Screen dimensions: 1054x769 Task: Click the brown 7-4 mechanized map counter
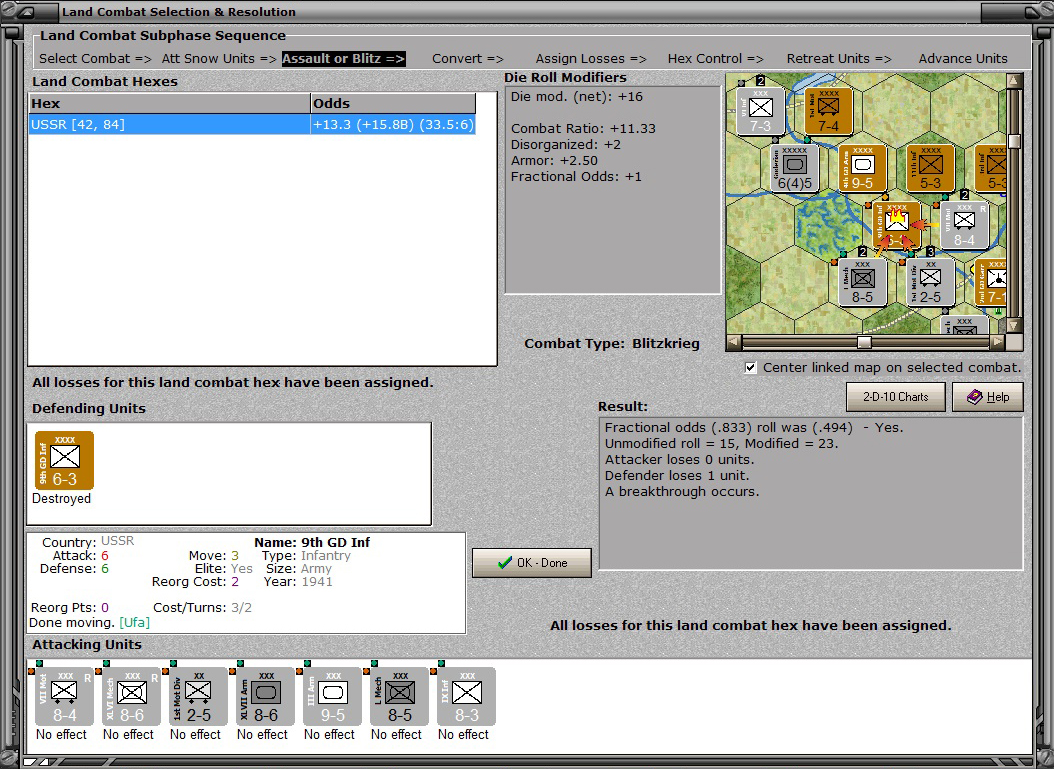[828, 112]
